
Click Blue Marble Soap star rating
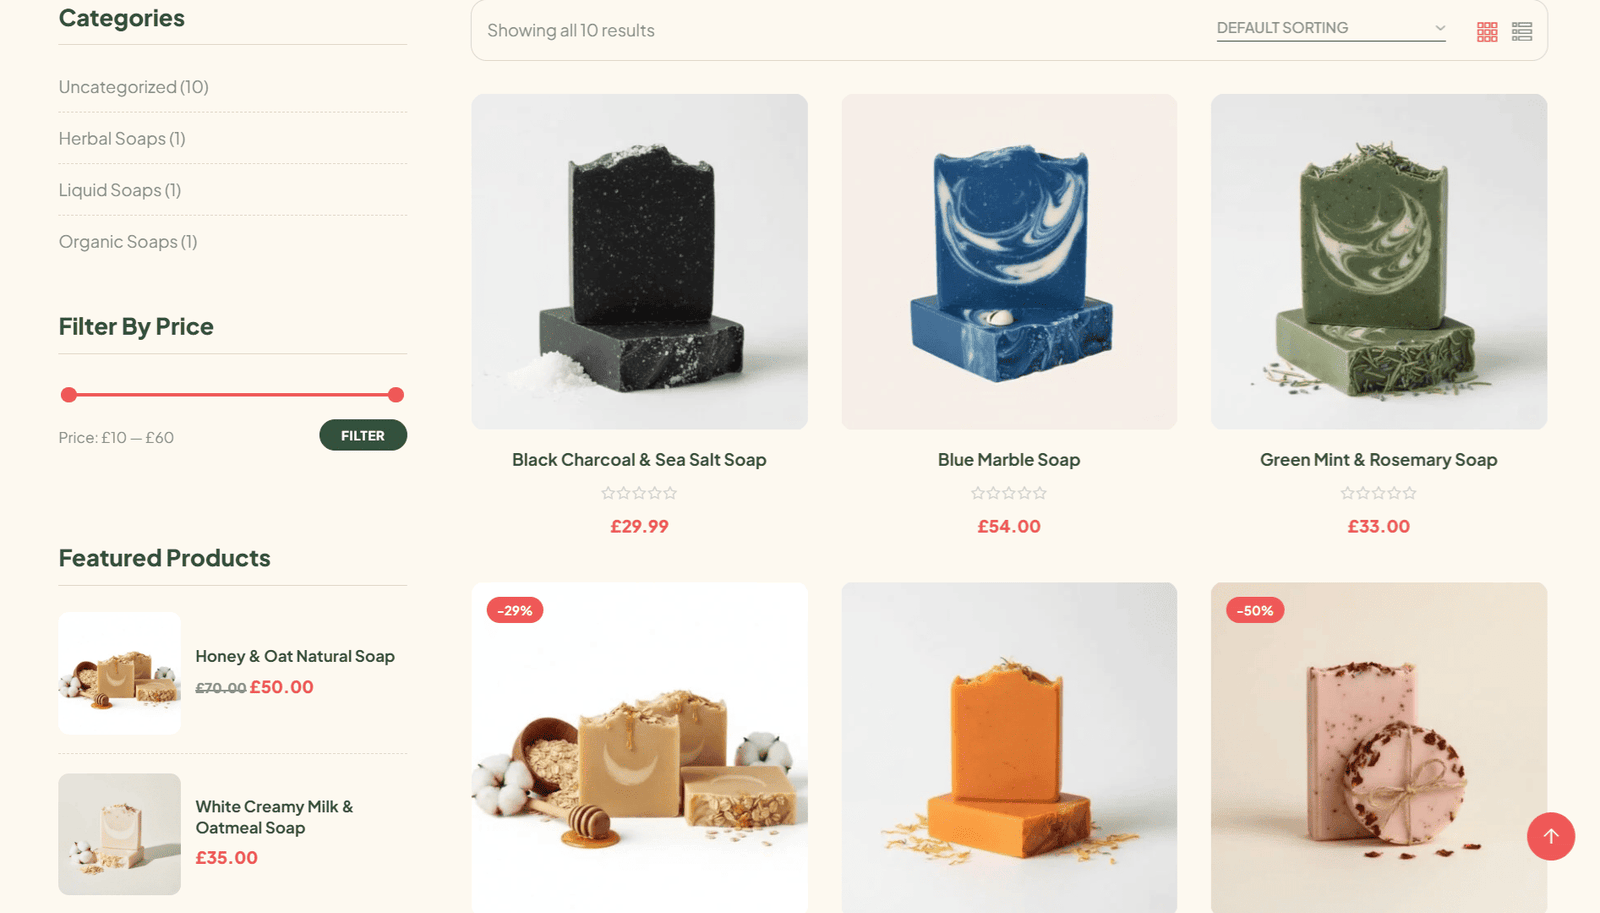(x=1009, y=493)
